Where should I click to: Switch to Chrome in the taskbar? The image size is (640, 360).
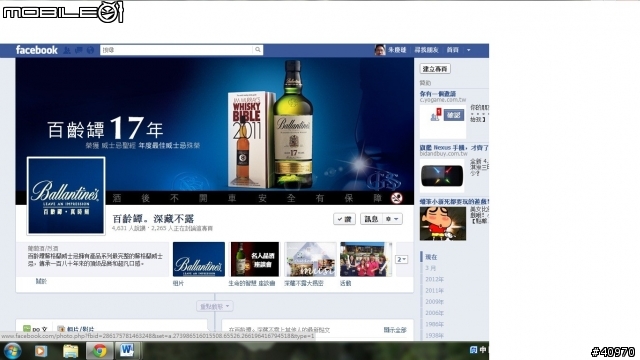[99, 351]
